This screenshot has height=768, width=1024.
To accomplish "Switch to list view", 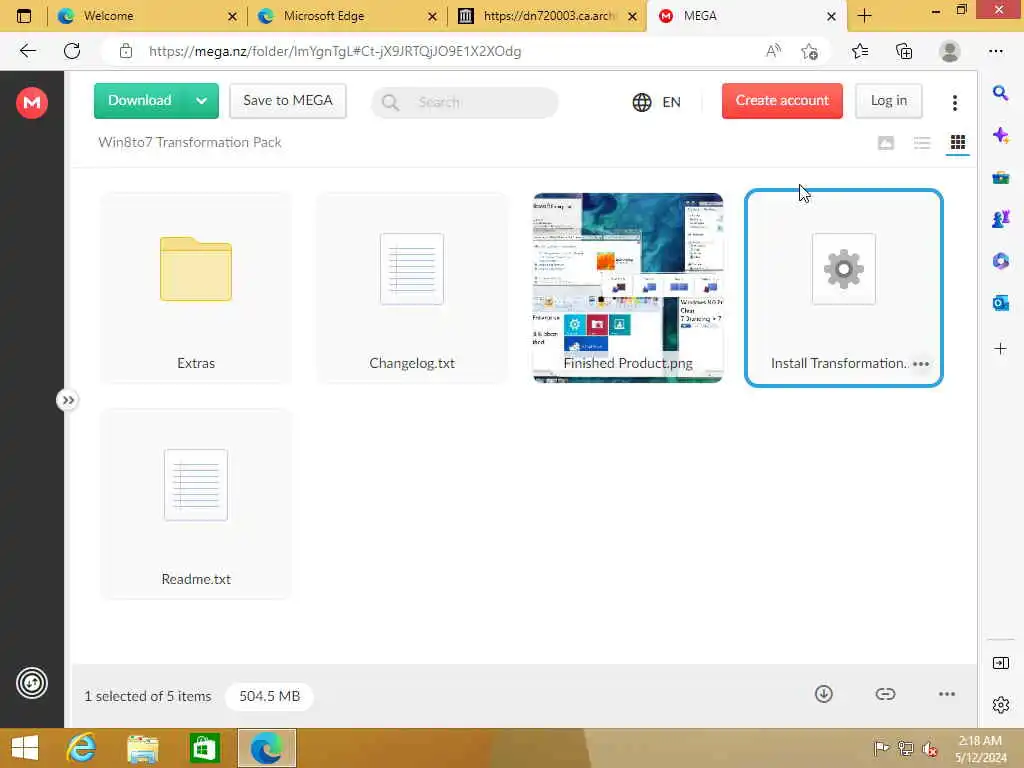I will (921, 142).
